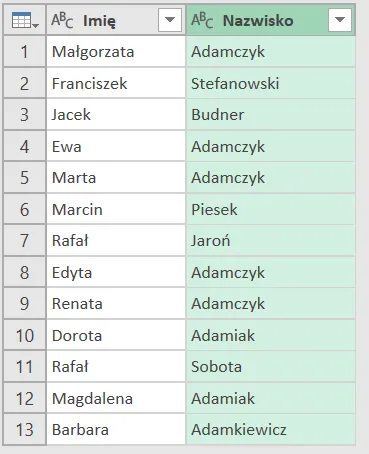Click the cell containing Magdalena
This screenshot has height=454, width=369.
116,398
